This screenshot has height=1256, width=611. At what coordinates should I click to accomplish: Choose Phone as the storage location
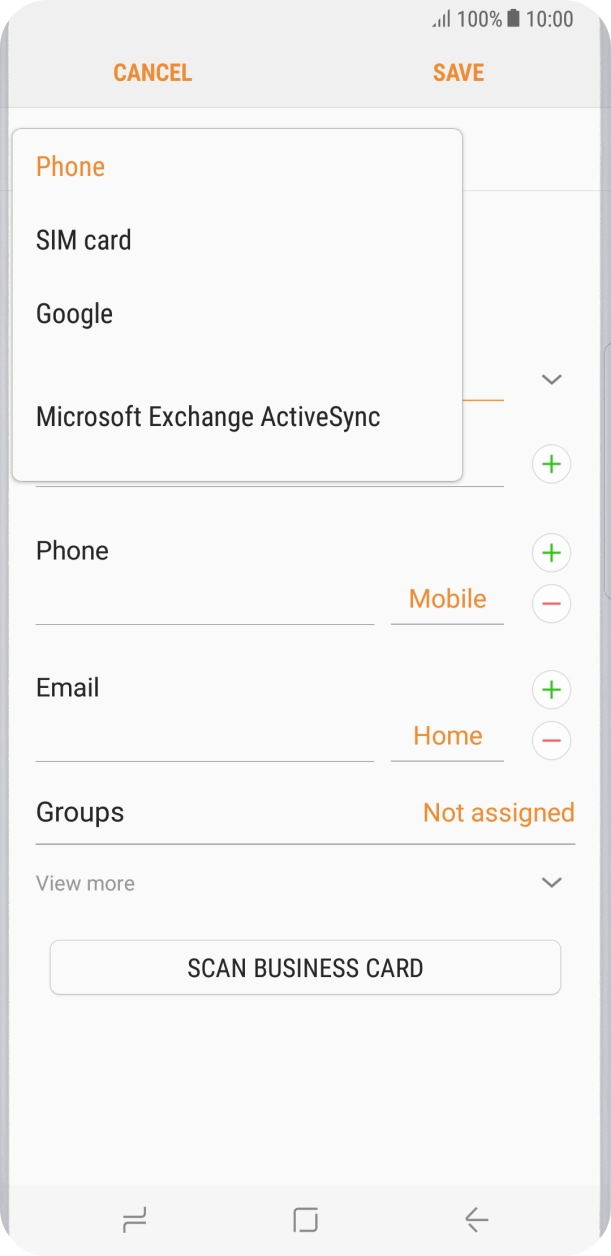(x=71, y=167)
